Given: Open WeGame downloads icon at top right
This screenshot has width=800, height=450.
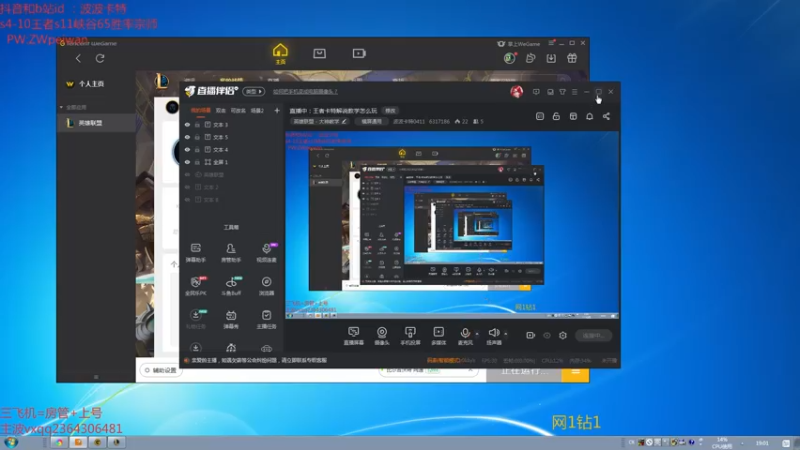Looking at the screenshot, I should pos(551,58).
